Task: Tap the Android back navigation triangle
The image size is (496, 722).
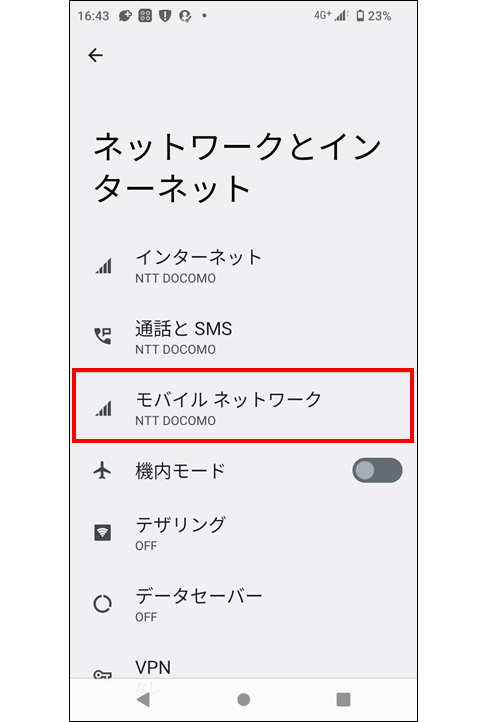Action: coord(144,699)
